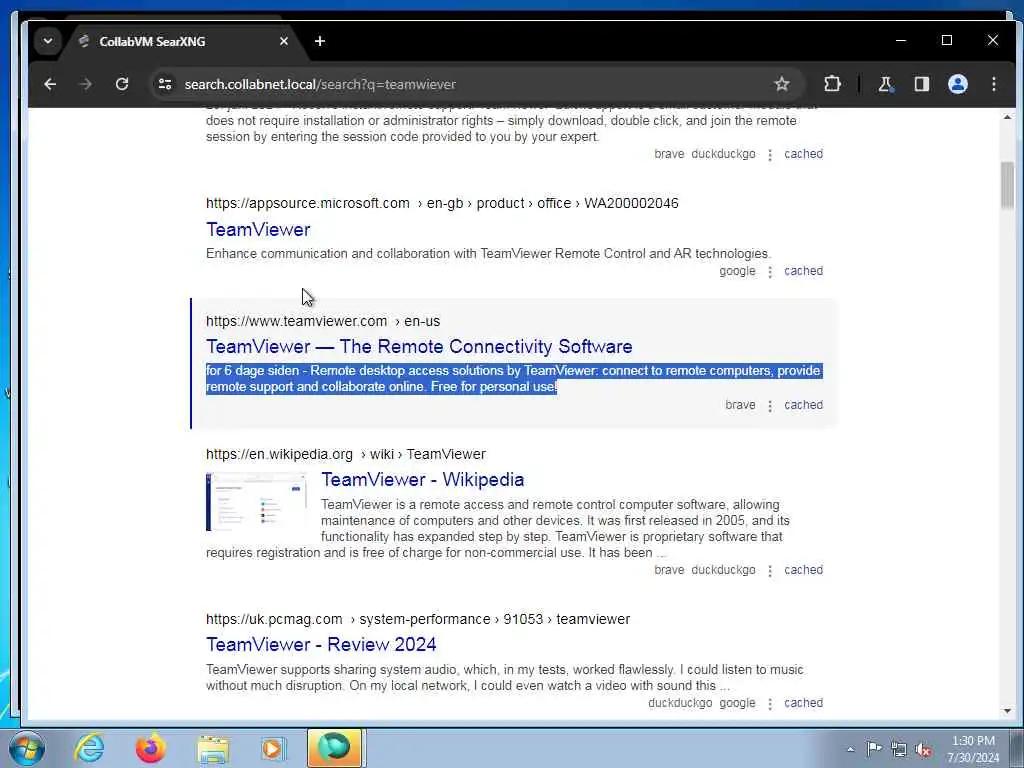Click the google engine label on appsource result

click(737, 271)
